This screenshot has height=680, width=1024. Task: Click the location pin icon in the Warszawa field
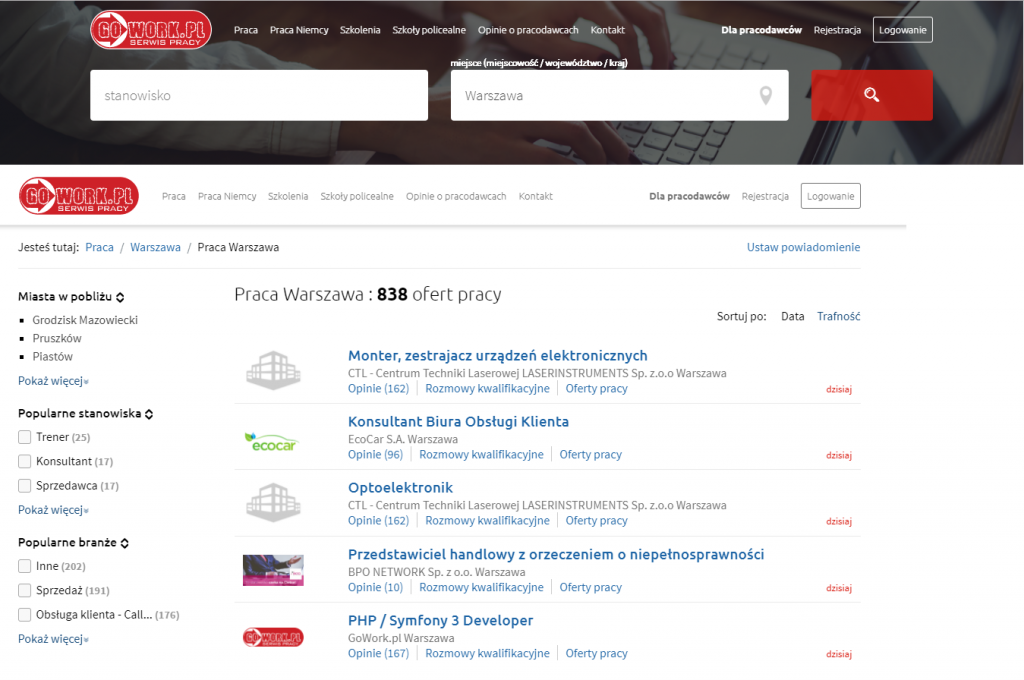pos(765,96)
